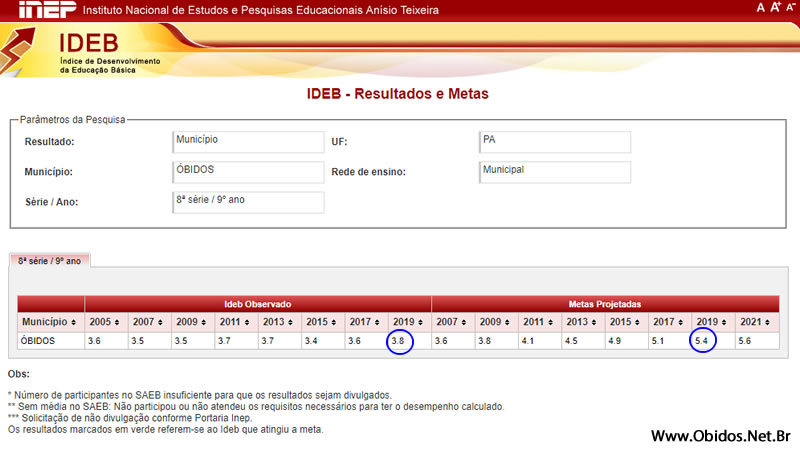Select projected 2013 value 4.5
Screen dimensions: 800x450
click(x=583, y=341)
